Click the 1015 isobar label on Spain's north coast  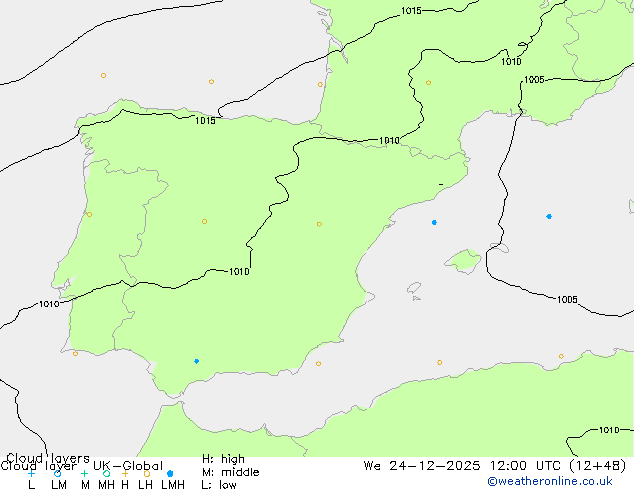tap(205, 120)
